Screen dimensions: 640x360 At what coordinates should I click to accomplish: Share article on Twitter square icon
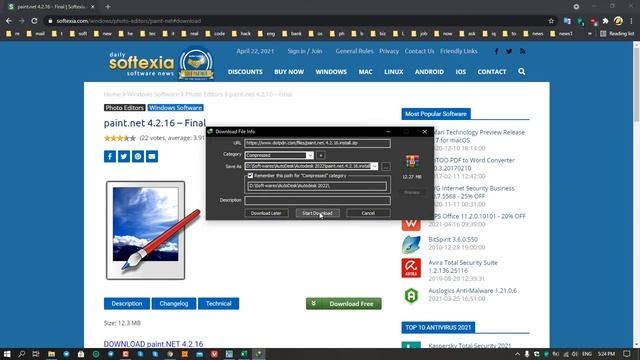click(124, 156)
